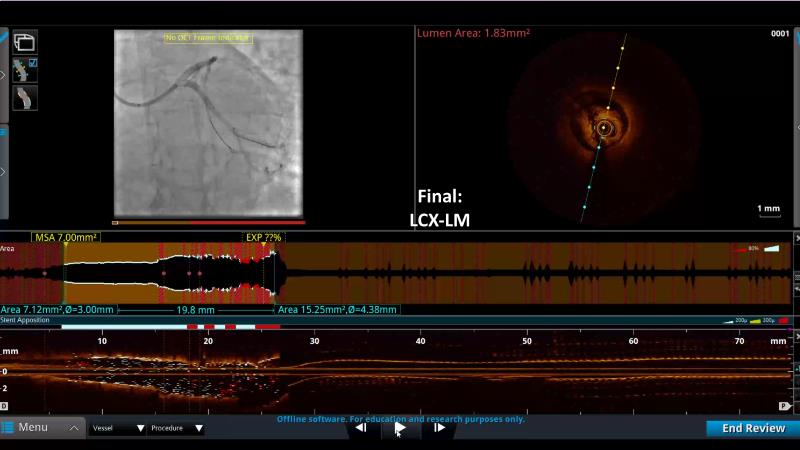800x450 pixels.
Task: Expand the lower left side panel chevron
Action: [3, 171]
